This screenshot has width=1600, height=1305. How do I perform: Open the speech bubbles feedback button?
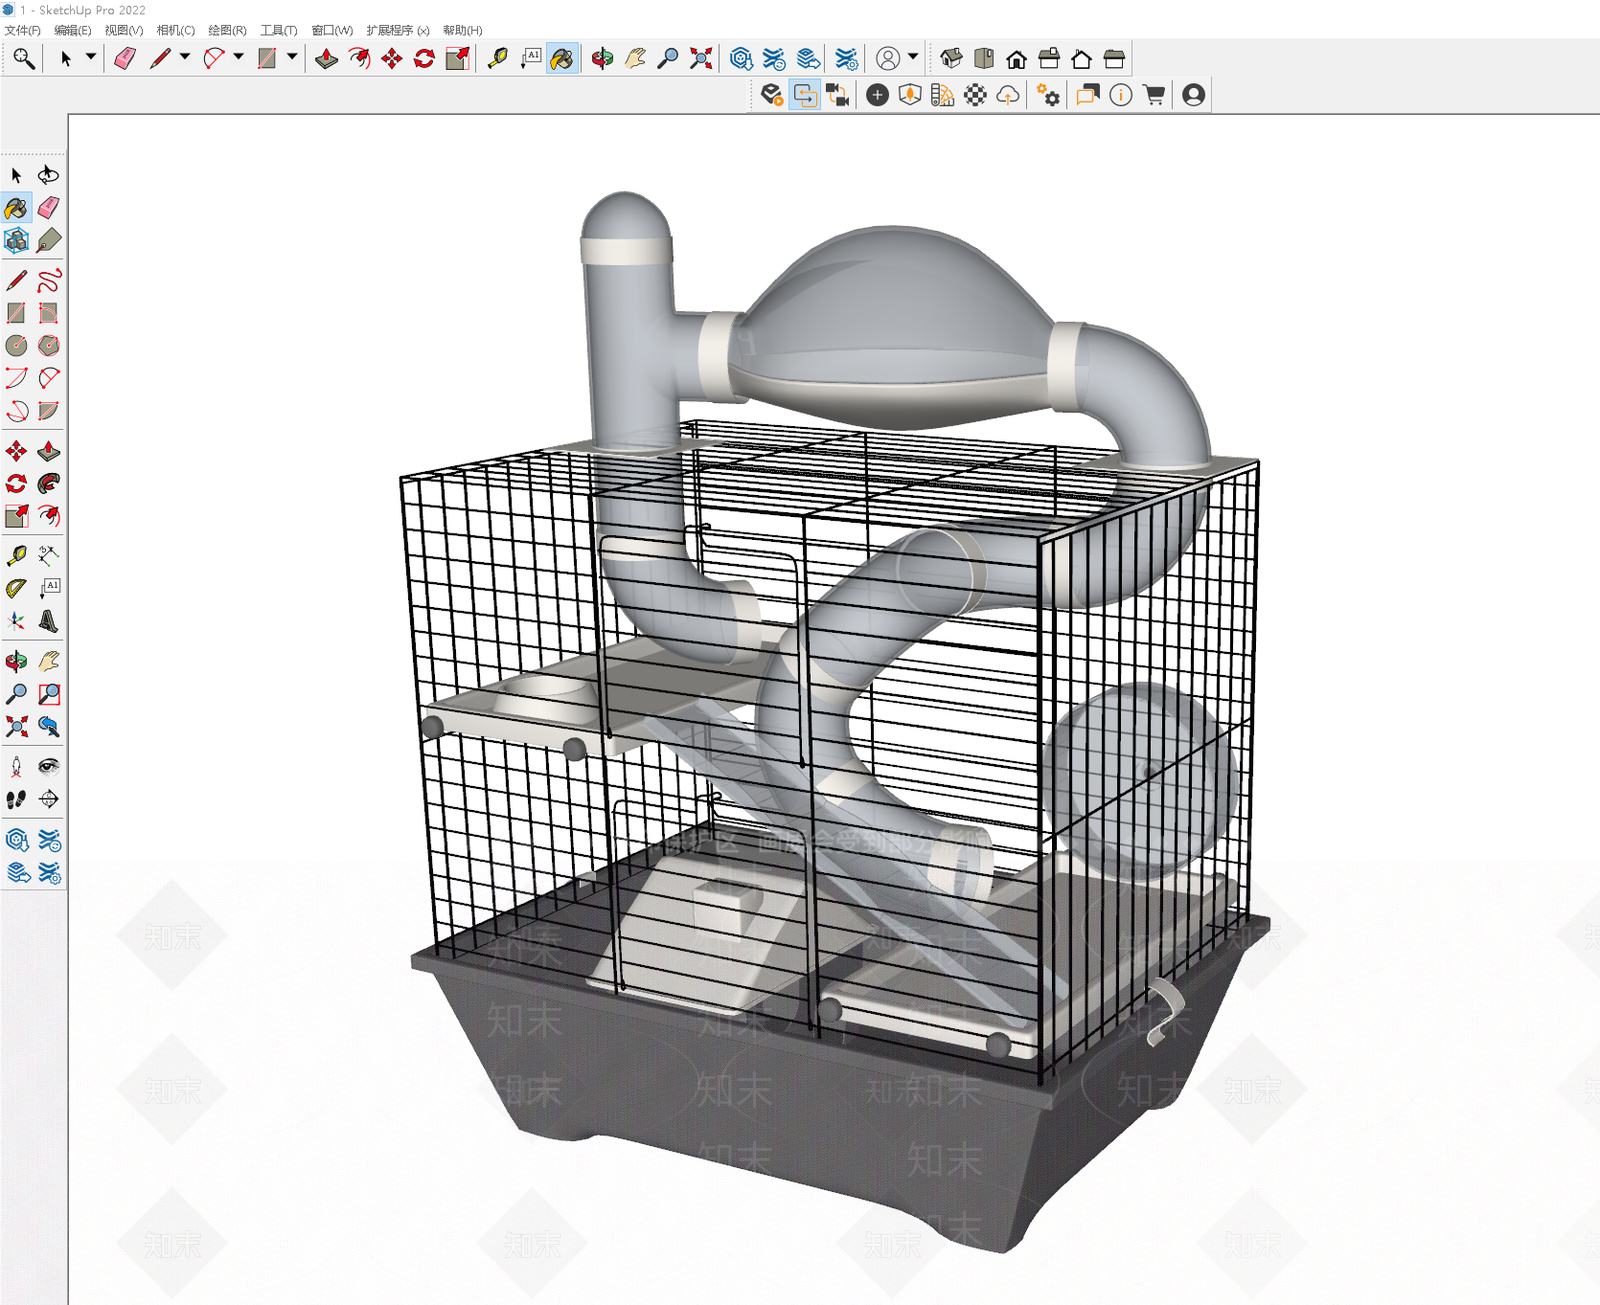(x=1087, y=95)
